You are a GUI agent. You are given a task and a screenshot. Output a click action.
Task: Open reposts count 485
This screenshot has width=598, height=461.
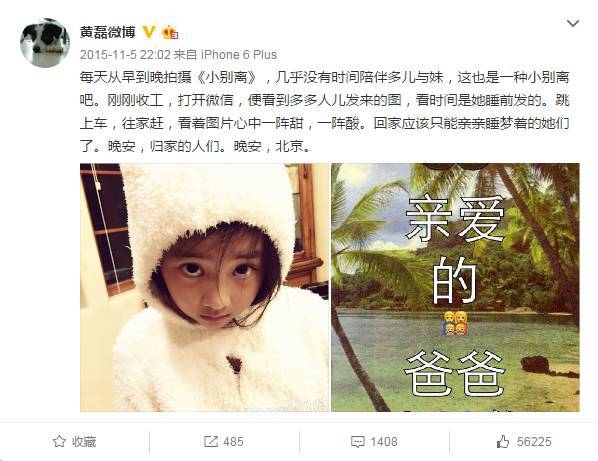click(224, 442)
